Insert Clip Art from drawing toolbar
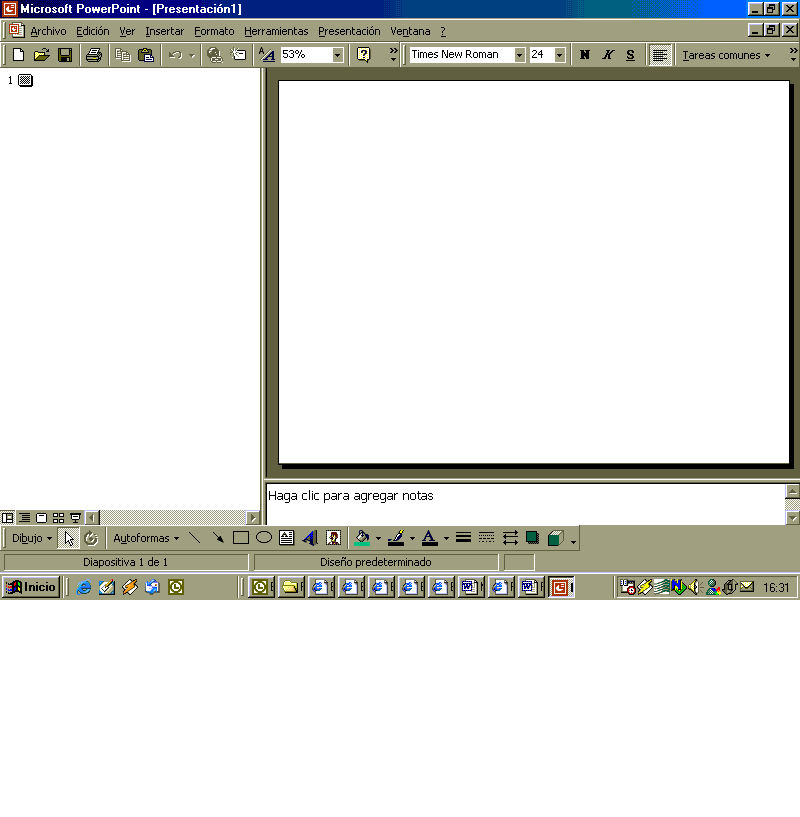Viewport: 800px width, 817px height. point(333,538)
